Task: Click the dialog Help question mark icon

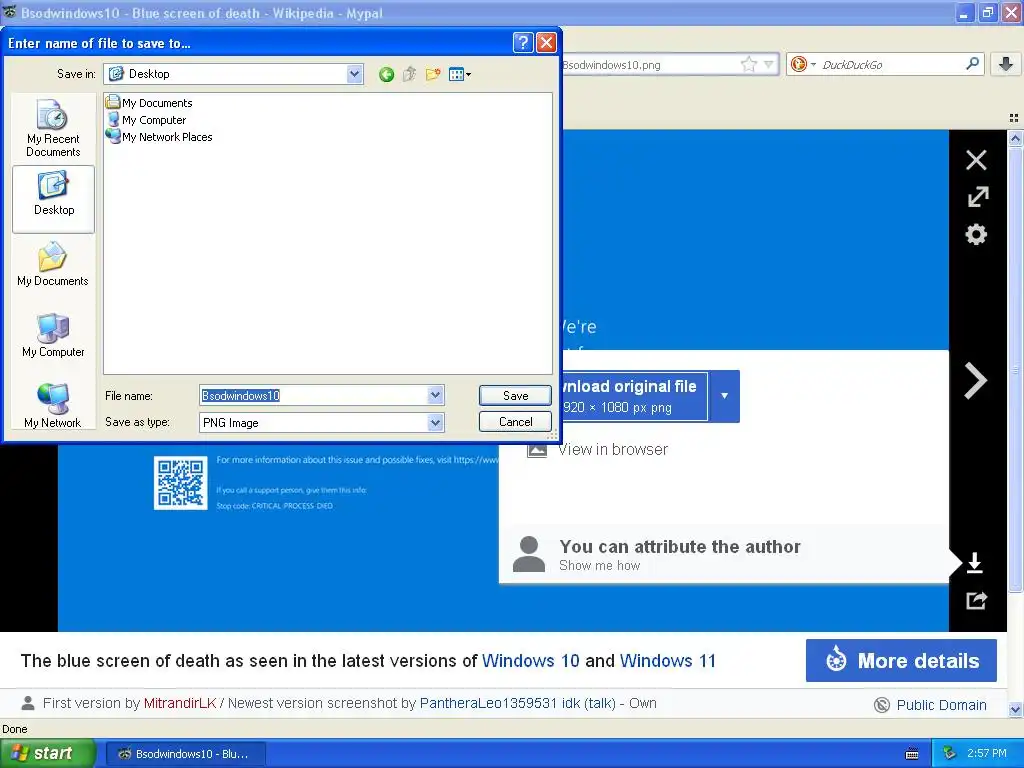Action: click(x=523, y=43)
